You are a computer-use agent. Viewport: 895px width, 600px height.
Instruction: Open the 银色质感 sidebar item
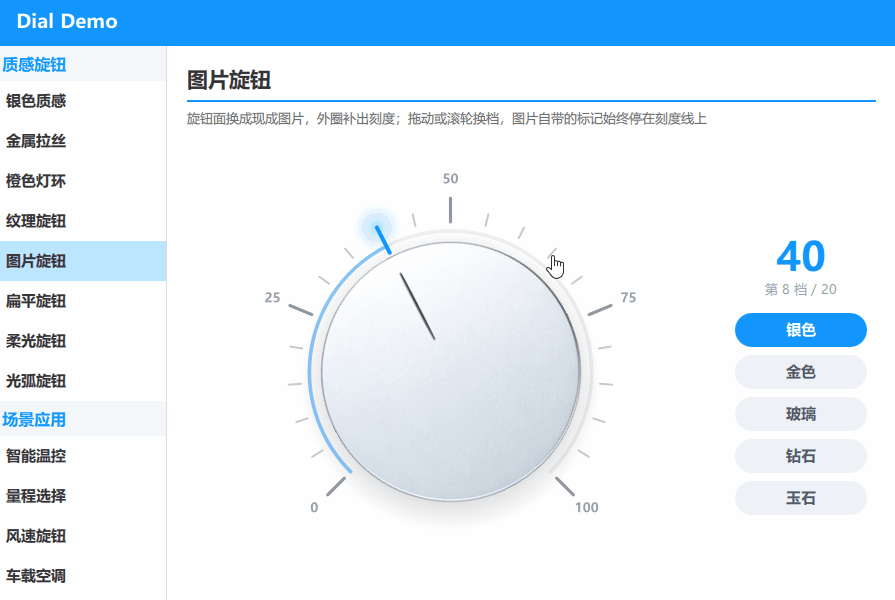[x=83, y=101]
